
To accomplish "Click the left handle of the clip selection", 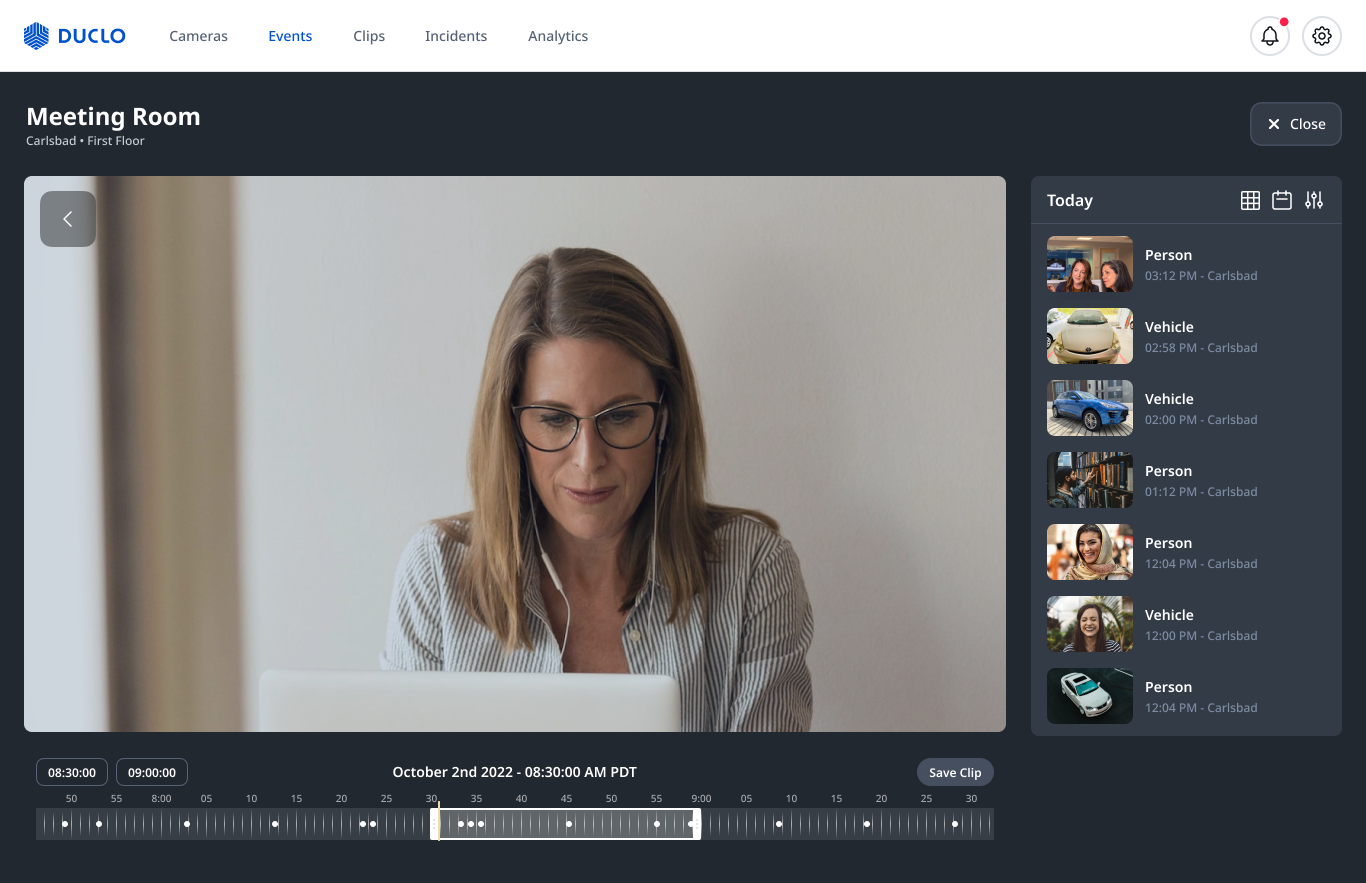I will point(434,824).
